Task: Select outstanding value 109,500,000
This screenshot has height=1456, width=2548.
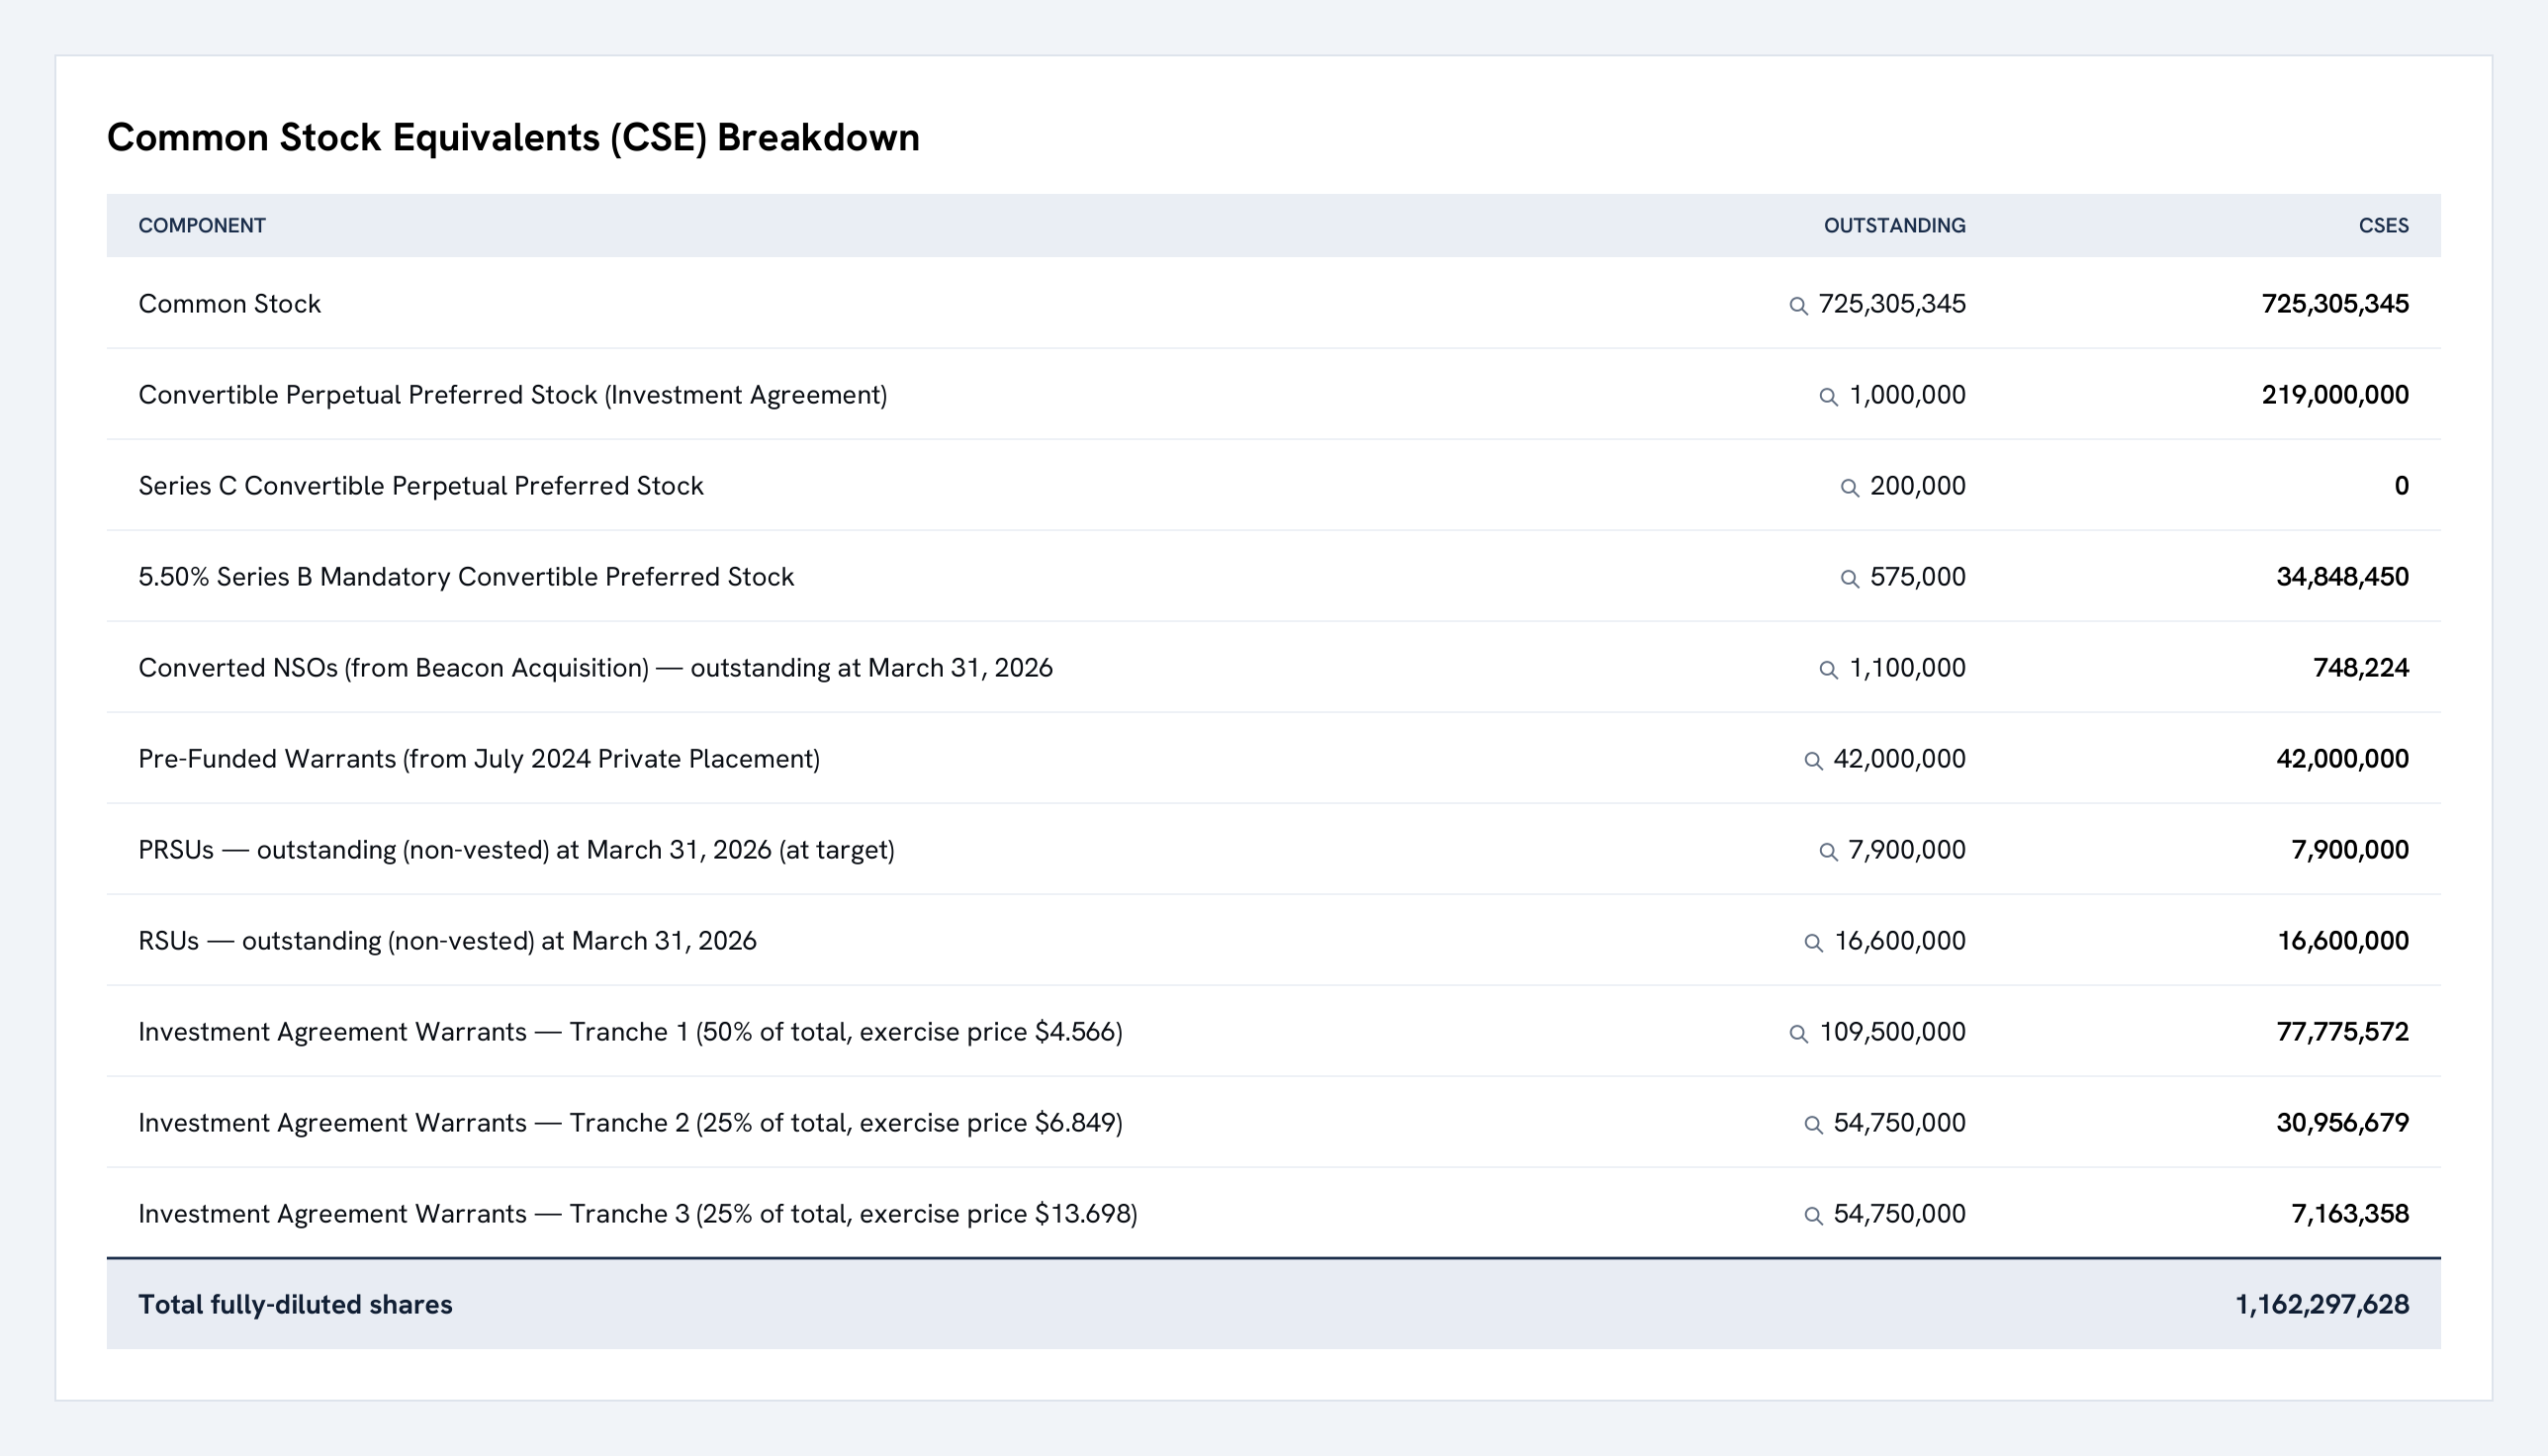Action: [x=1892, y=1032]
